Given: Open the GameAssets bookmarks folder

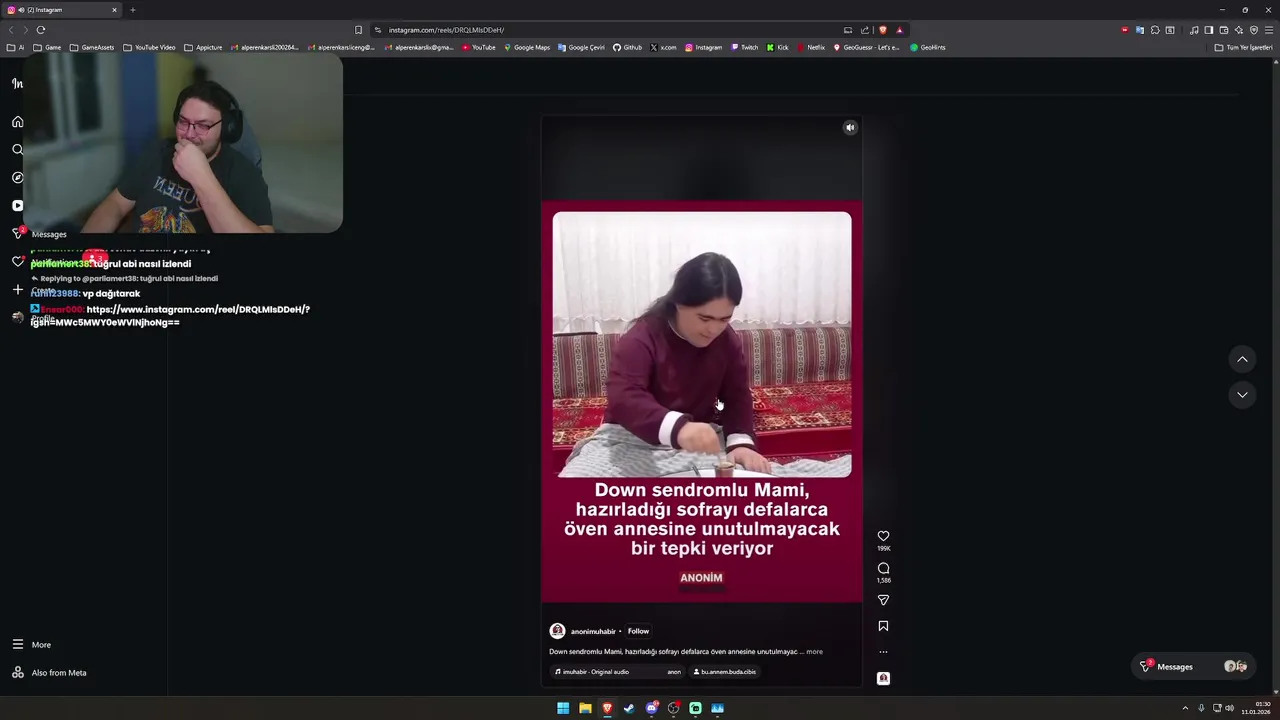Looking at the screenshot, I should pos(92,47).
